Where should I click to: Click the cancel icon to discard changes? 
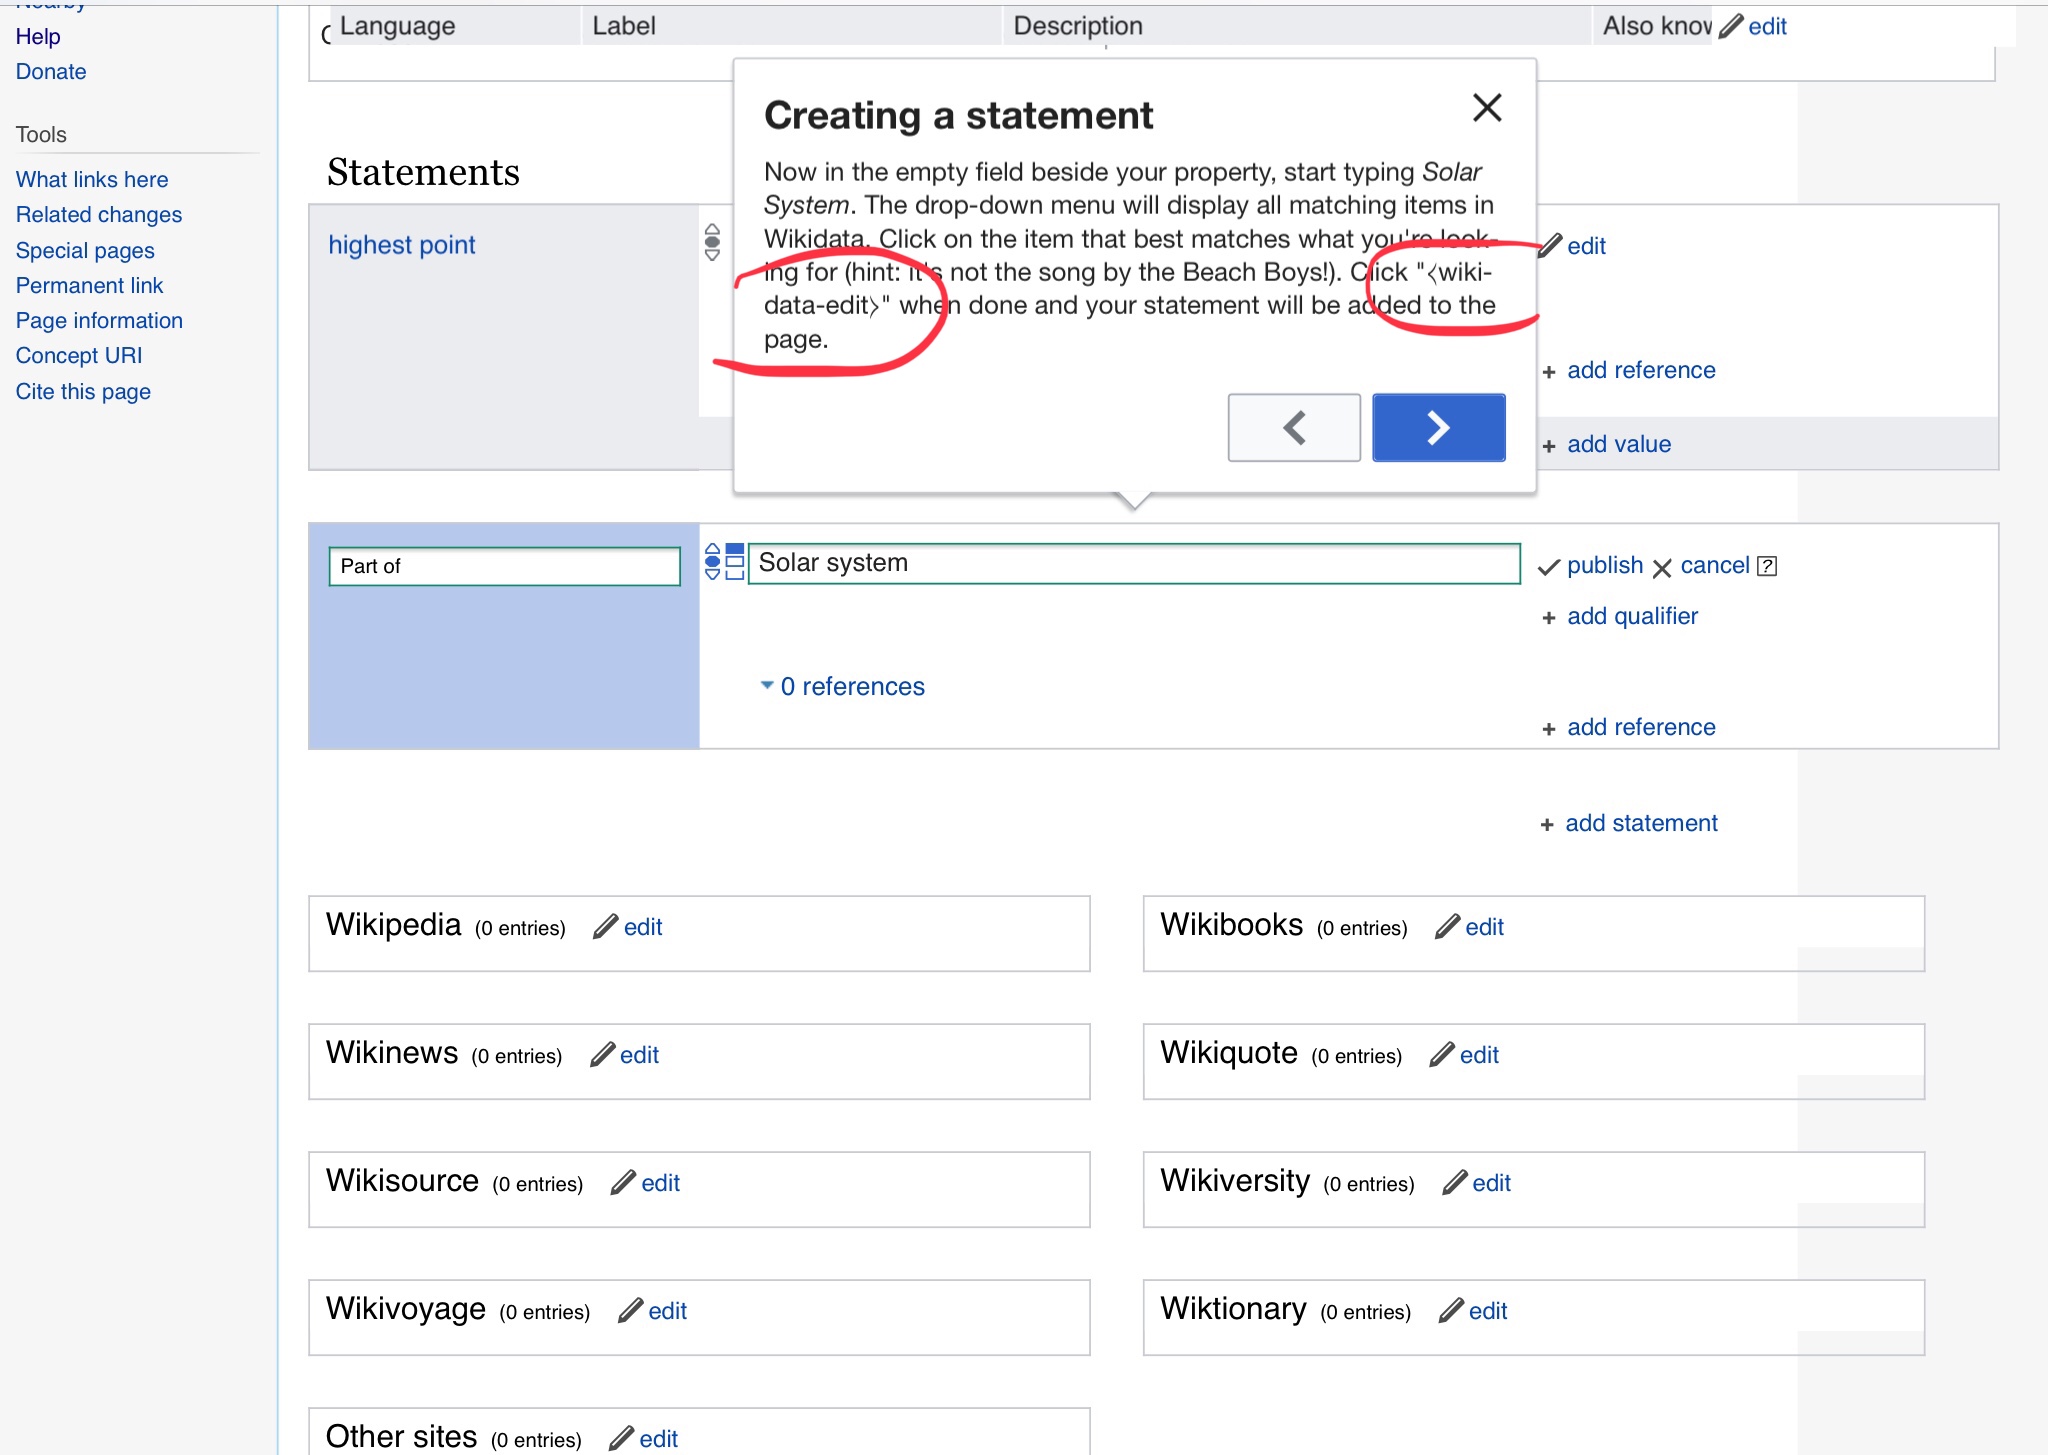tap(1665, 565)
